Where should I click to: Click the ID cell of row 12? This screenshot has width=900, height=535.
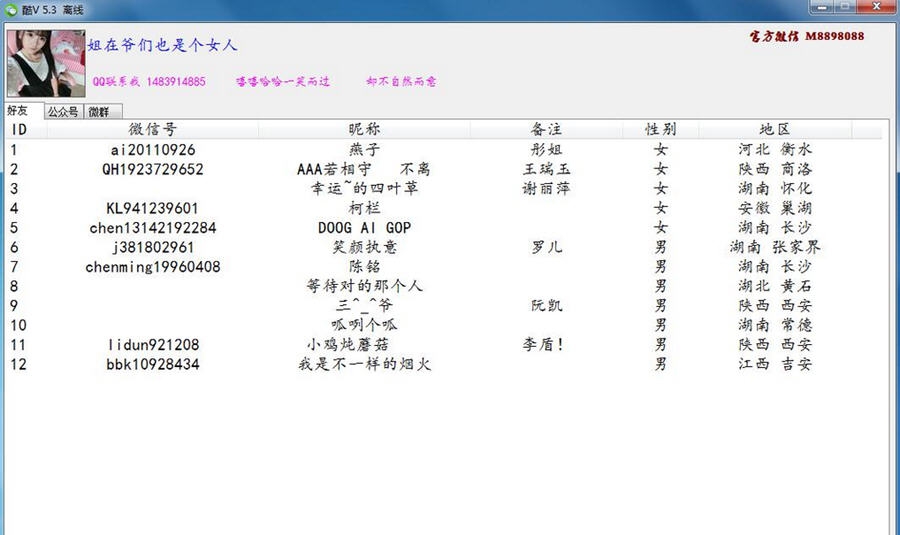[x=18, y=365]
